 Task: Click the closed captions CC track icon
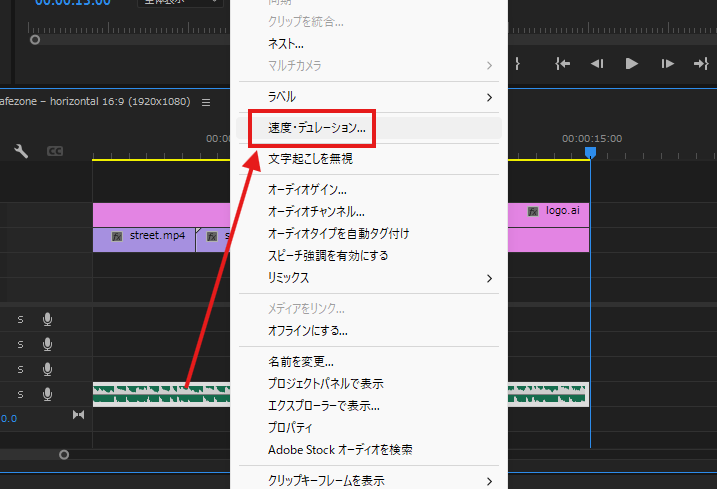click(54, 151)
